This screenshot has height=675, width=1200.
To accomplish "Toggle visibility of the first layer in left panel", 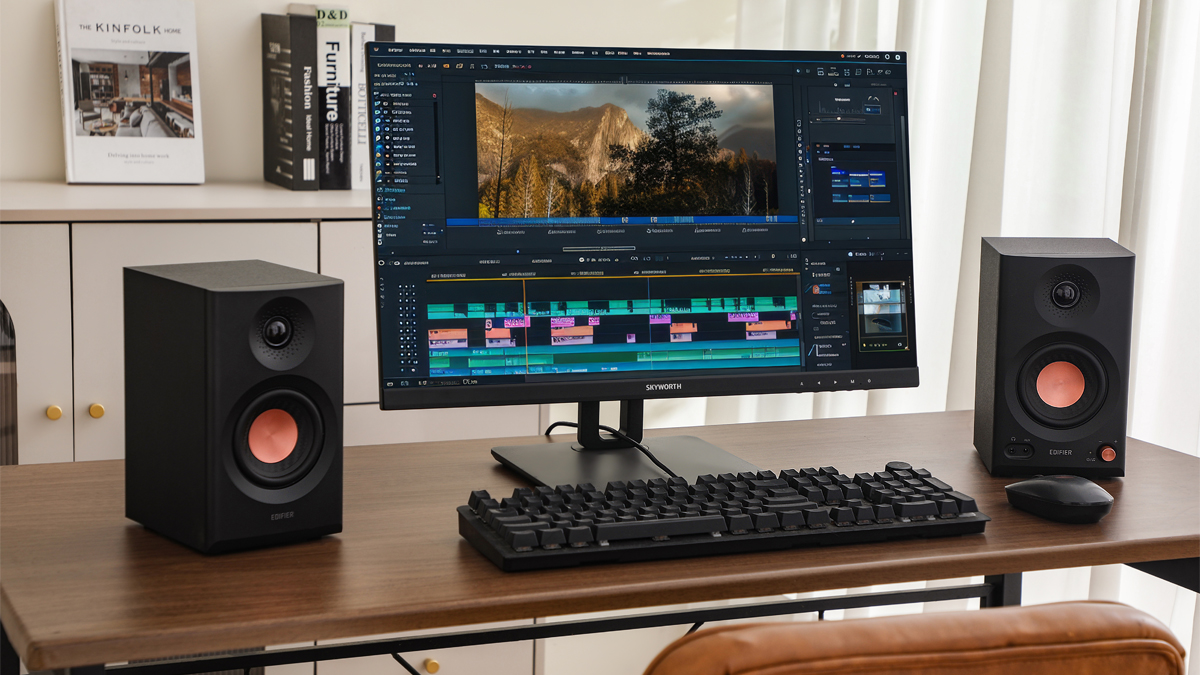I will 380,103.
